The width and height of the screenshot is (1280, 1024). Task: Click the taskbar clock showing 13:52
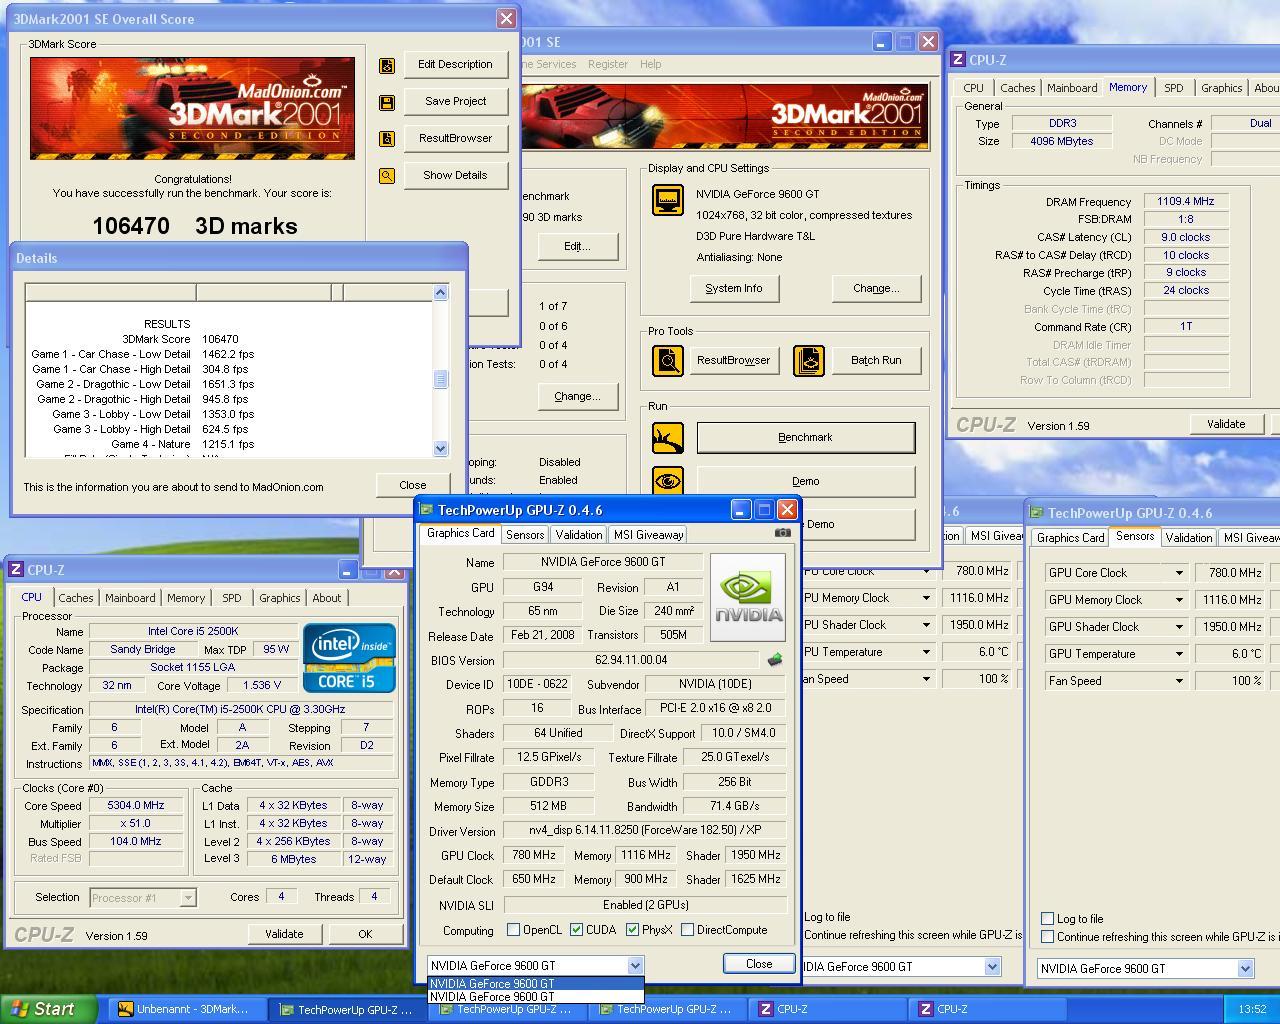[x=1252, y=1009]
